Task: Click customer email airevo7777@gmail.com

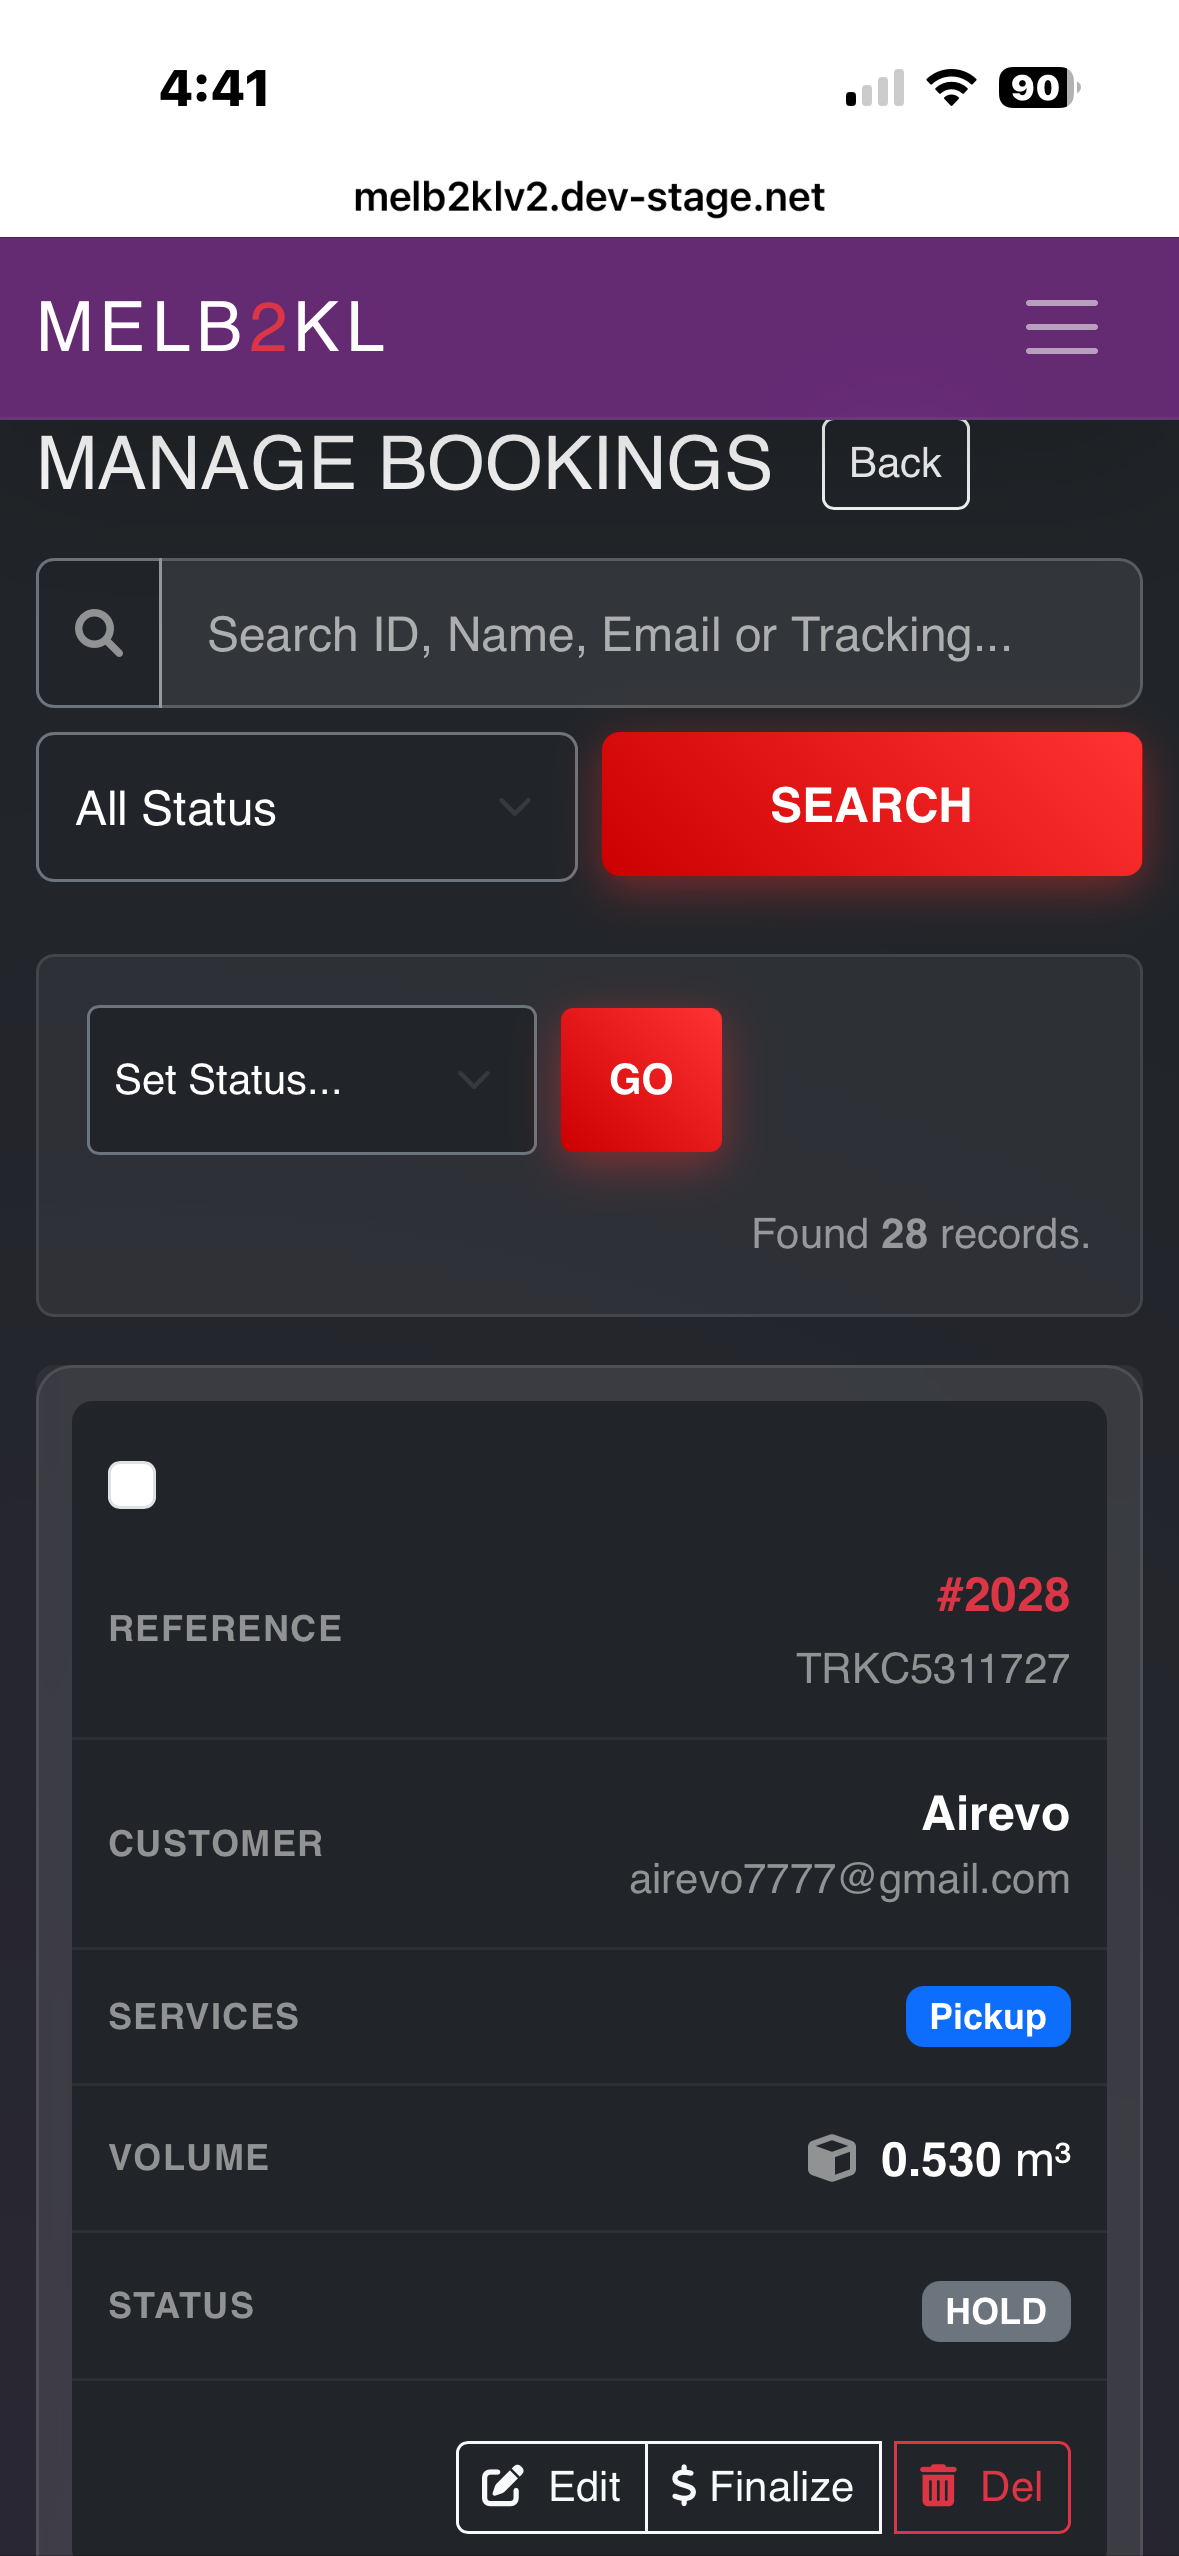Action: click(x=849, y=1879)
